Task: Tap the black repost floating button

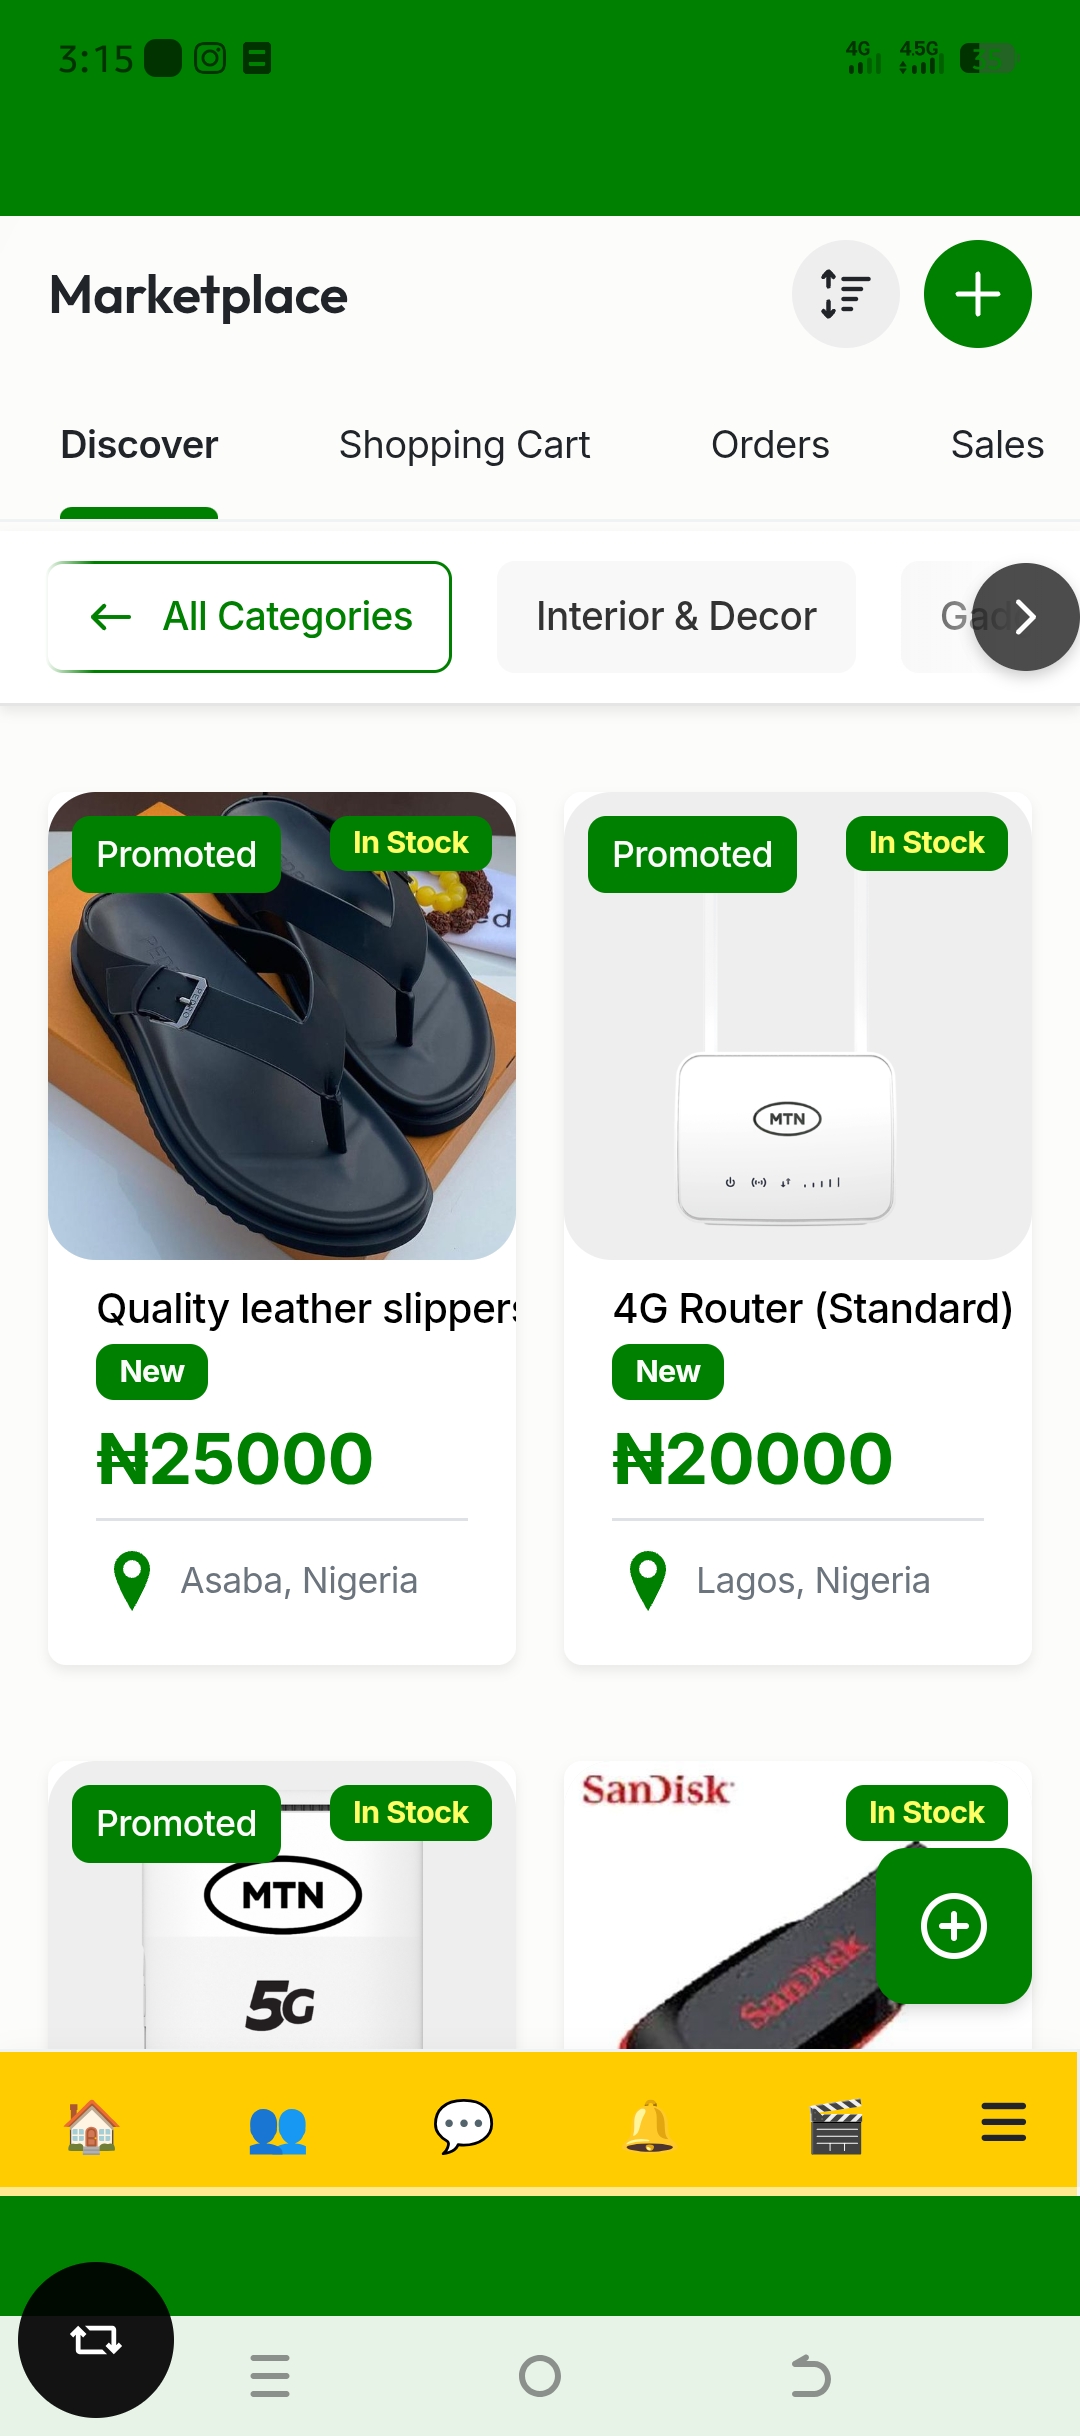Action: [96, 2340]
